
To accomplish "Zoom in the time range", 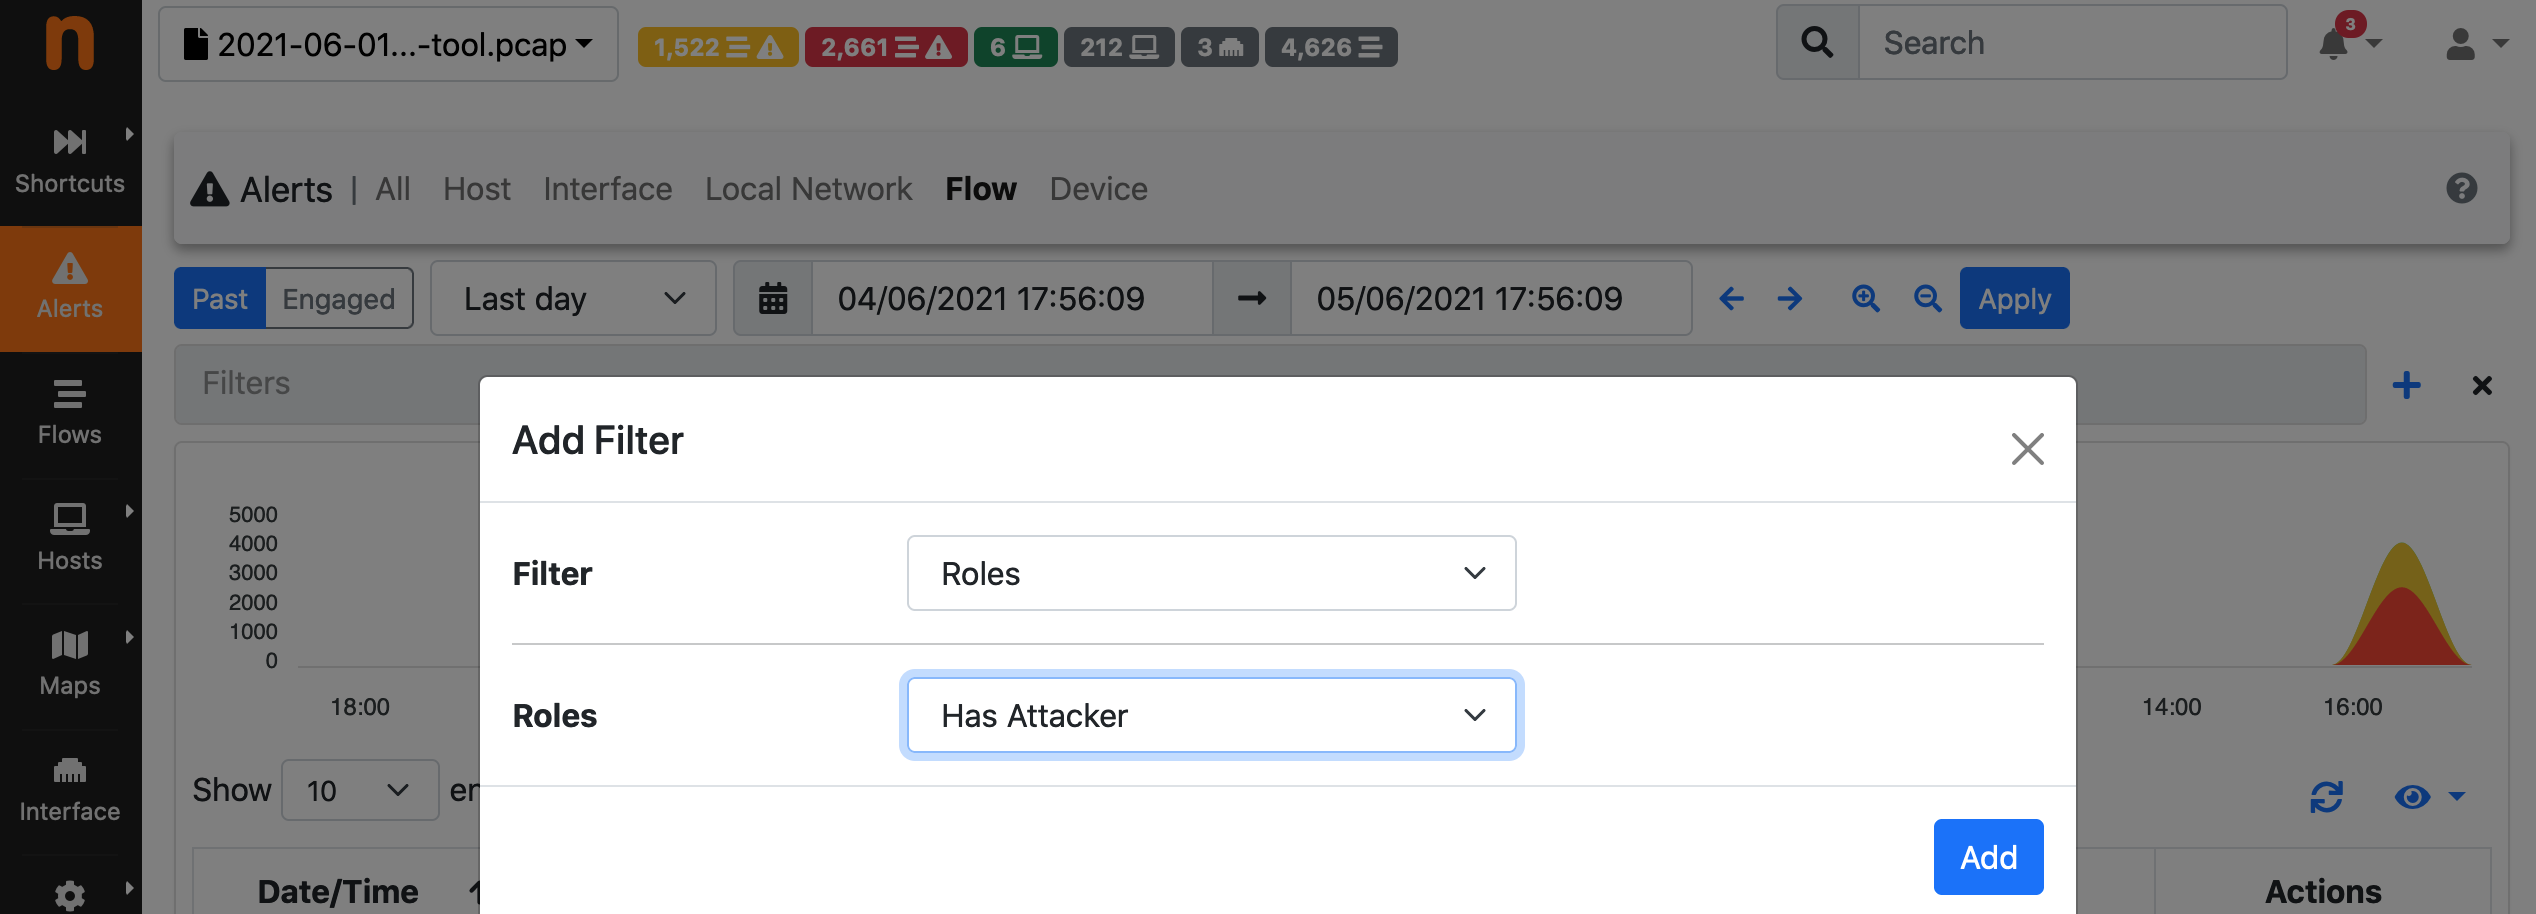I will (1865, 298).
